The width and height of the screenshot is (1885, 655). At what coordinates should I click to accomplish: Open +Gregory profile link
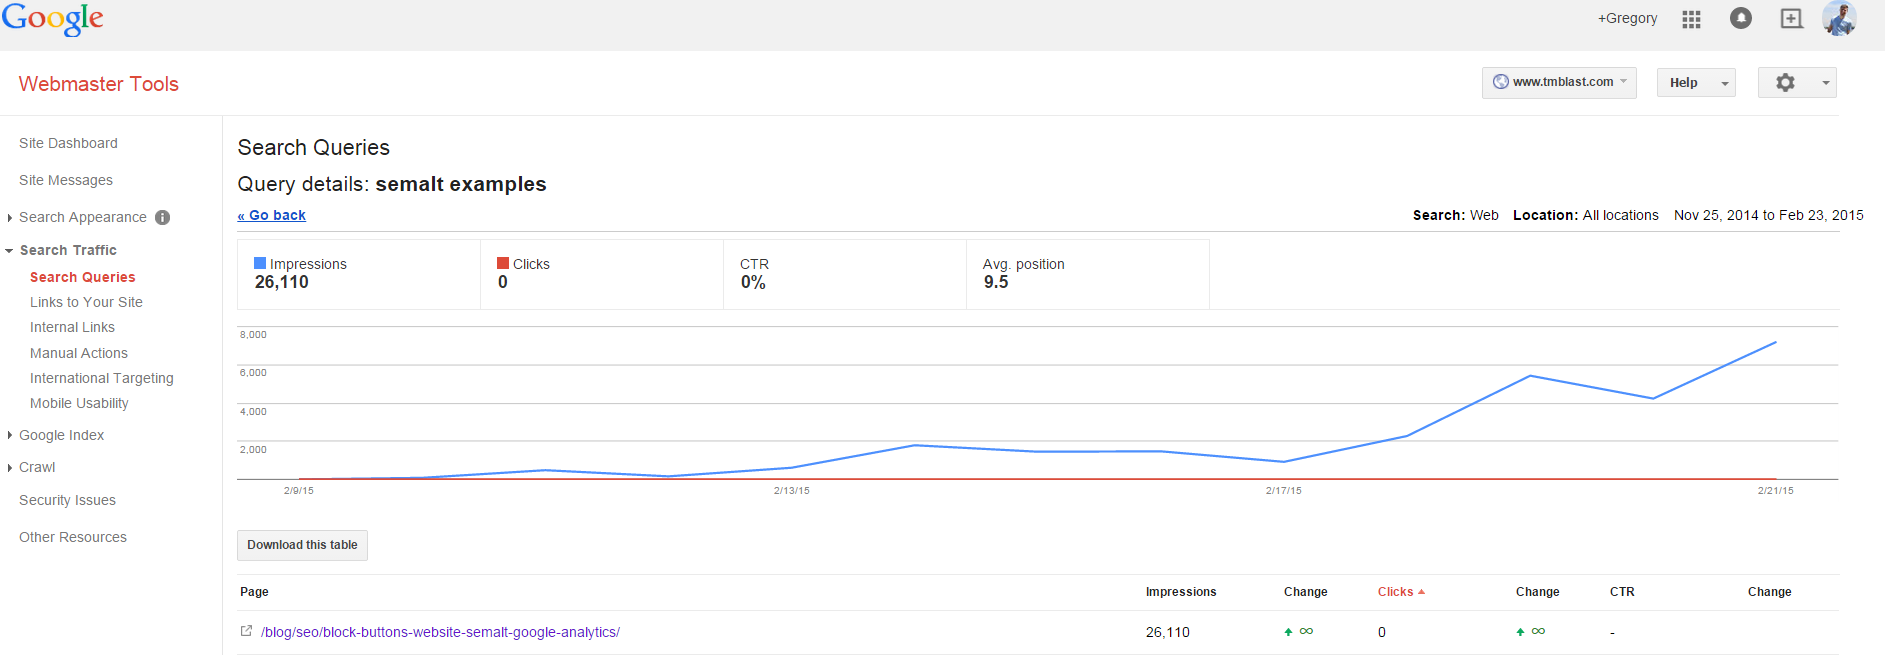click(1627, 18)
